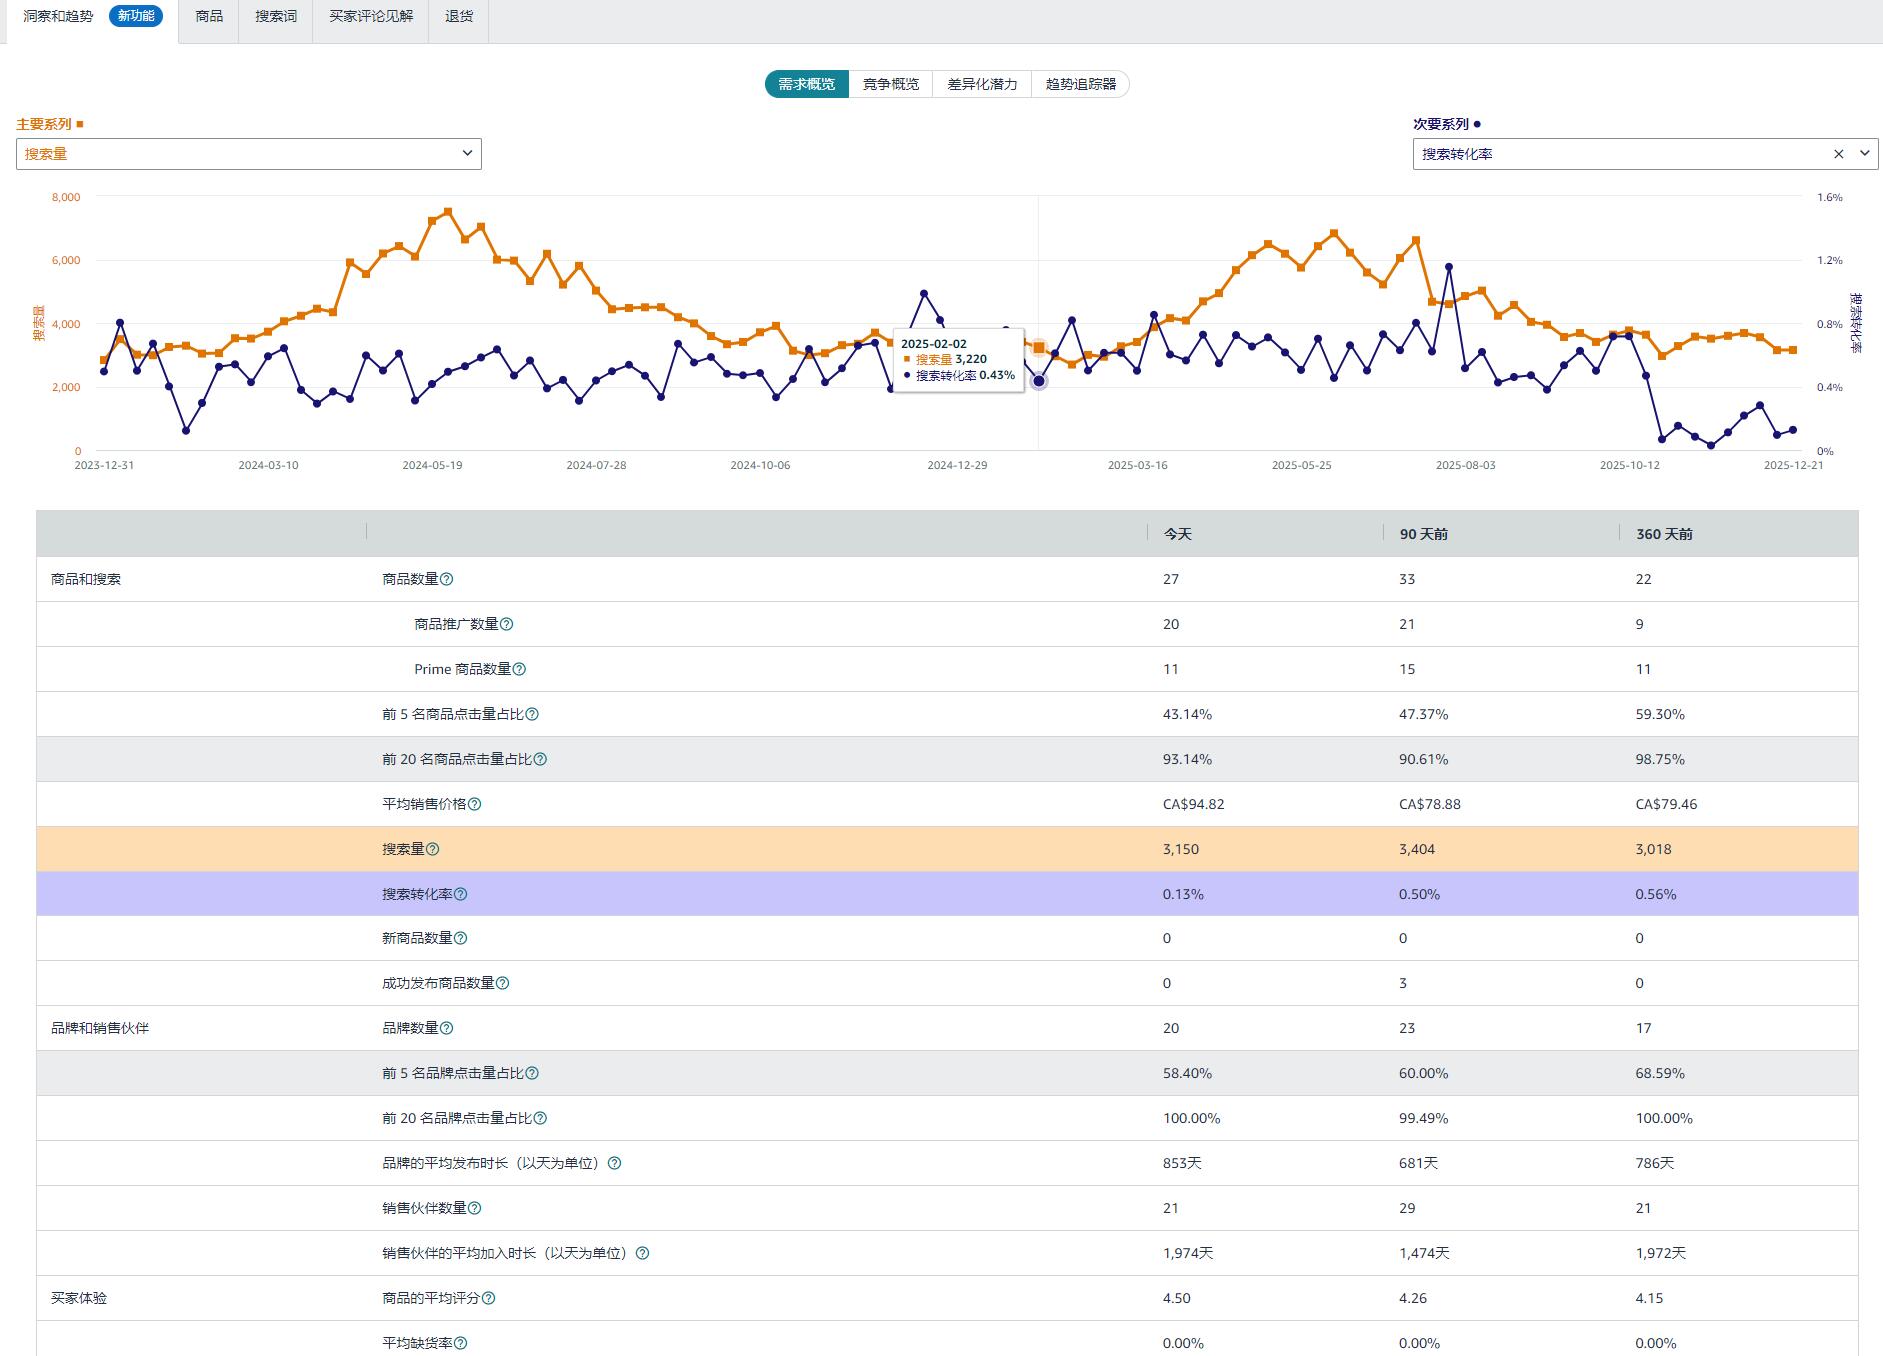Click help icon next to 商品数量
The height and width of the screenshot is (1356, 1883).
447,579
